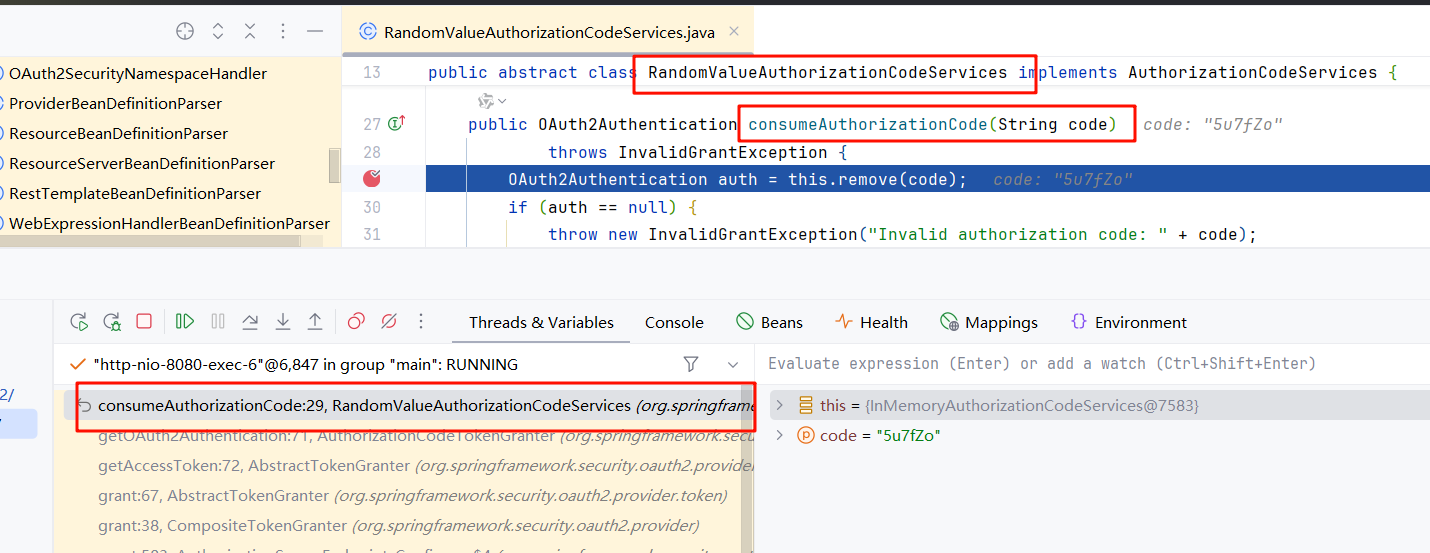The width and height of the screenshot is (1430, 553).
Task: Click Rerun debug session icon
Action: click(79, 322)
